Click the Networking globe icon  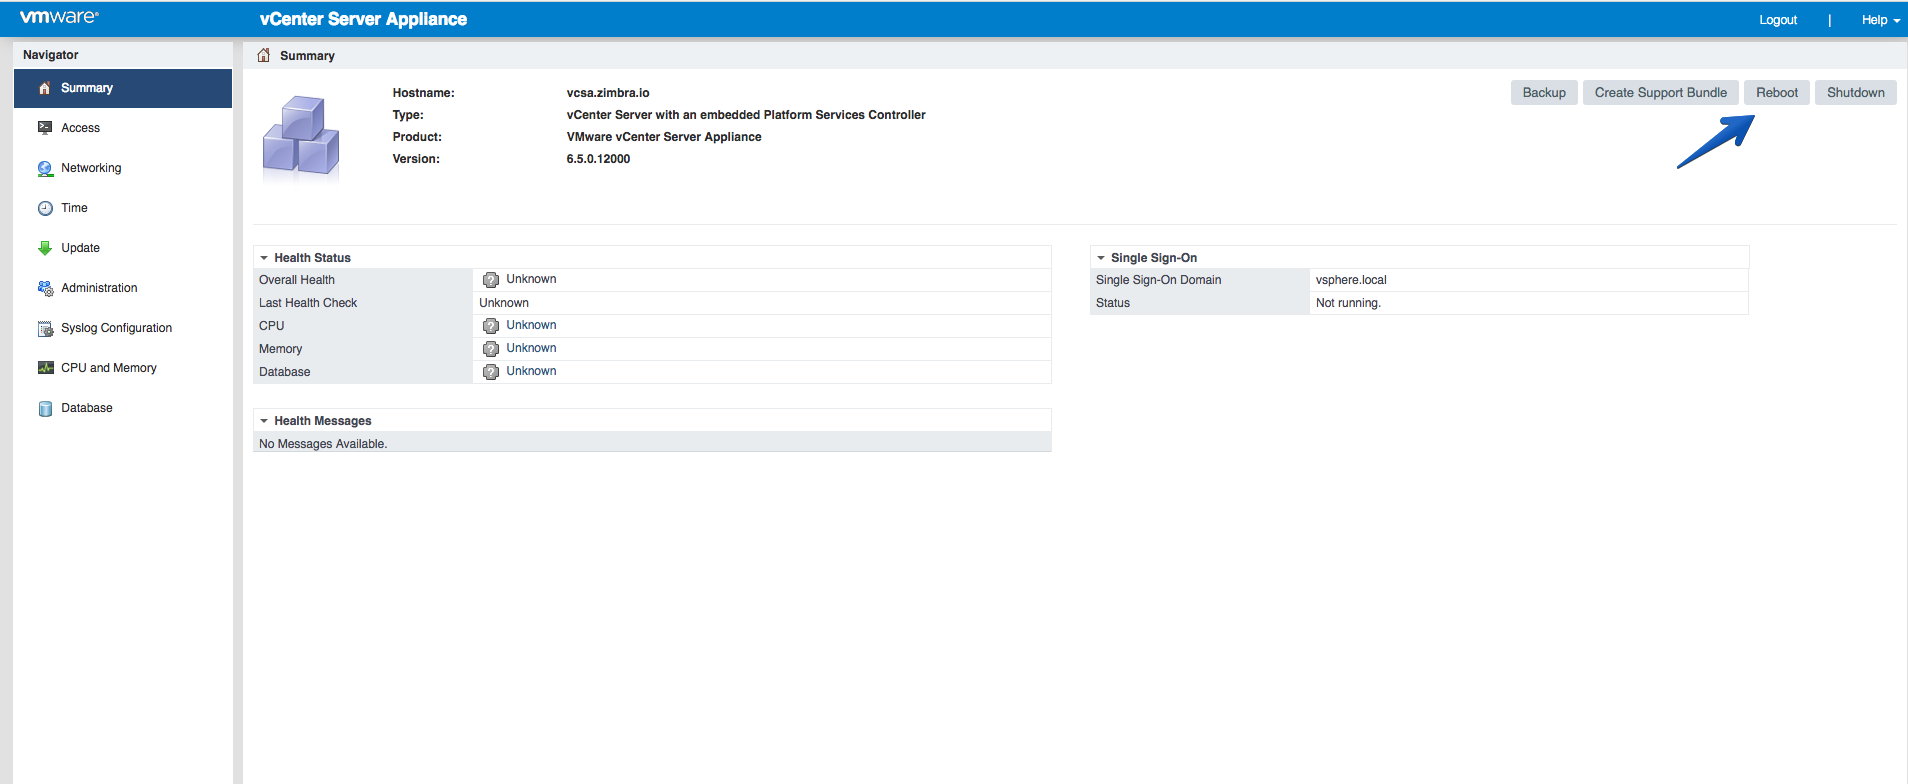point(45,169)
